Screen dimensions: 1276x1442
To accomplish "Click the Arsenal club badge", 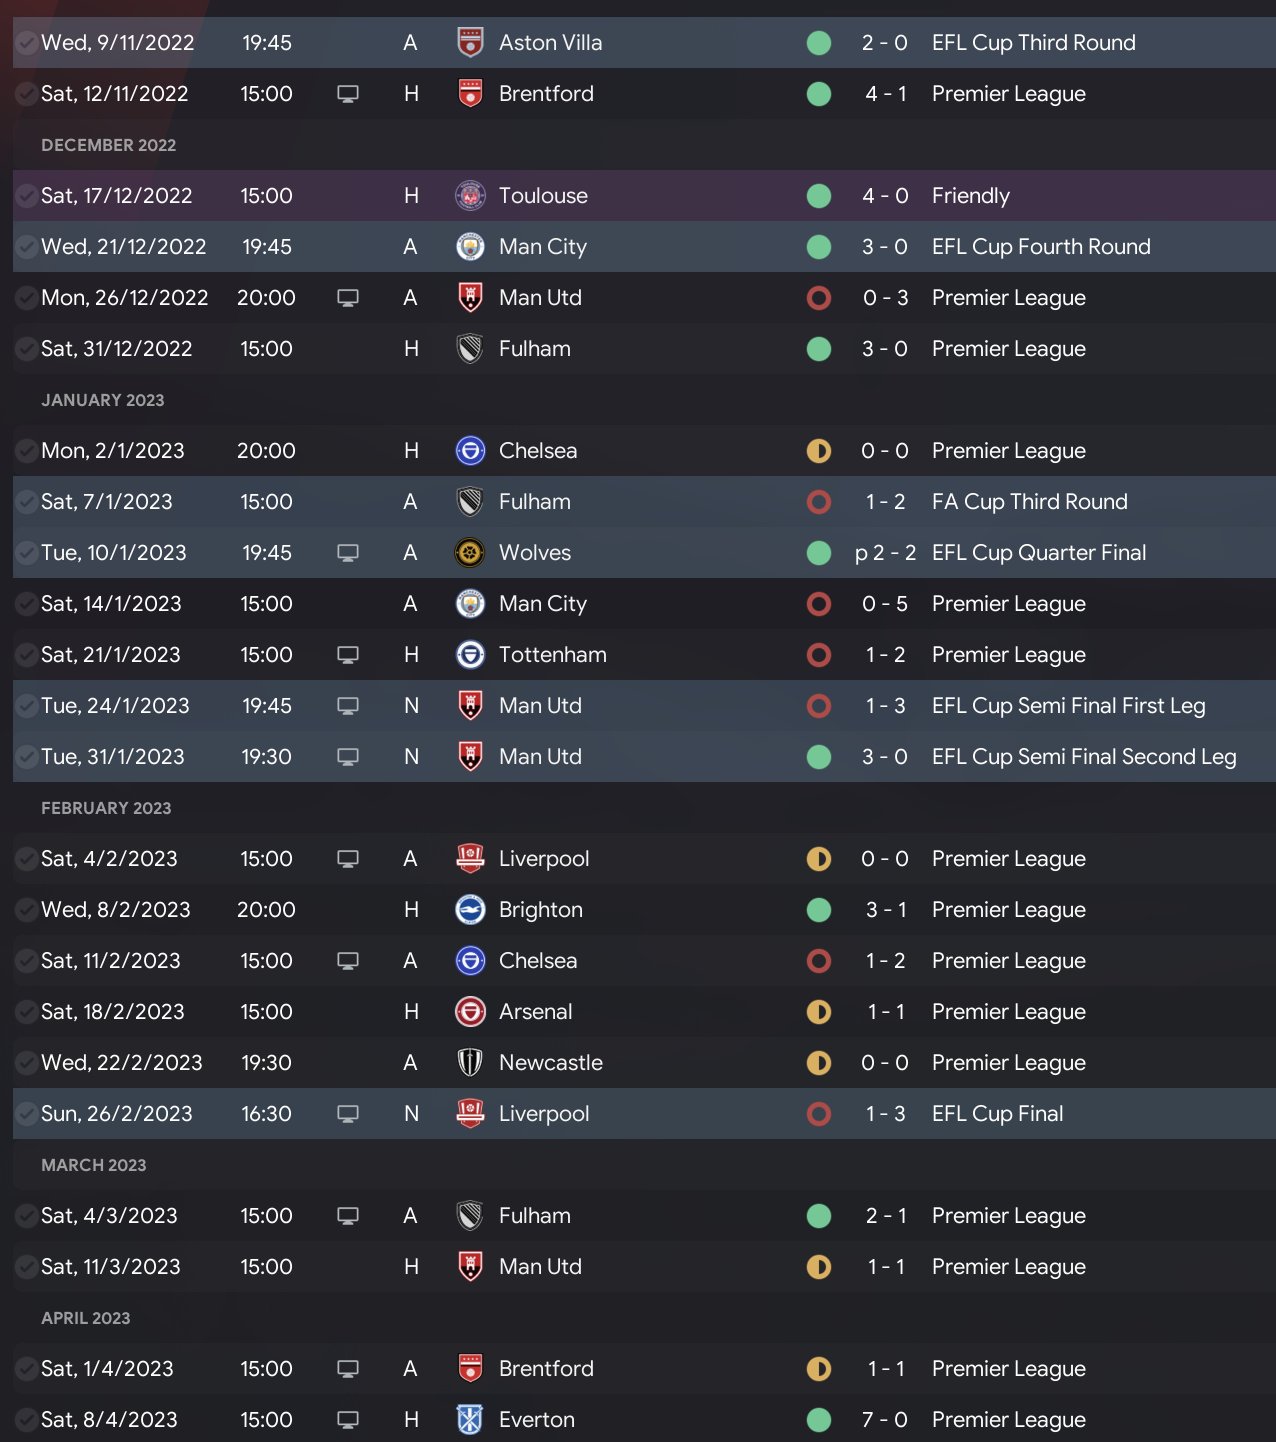I will [x=470, y=1012].
